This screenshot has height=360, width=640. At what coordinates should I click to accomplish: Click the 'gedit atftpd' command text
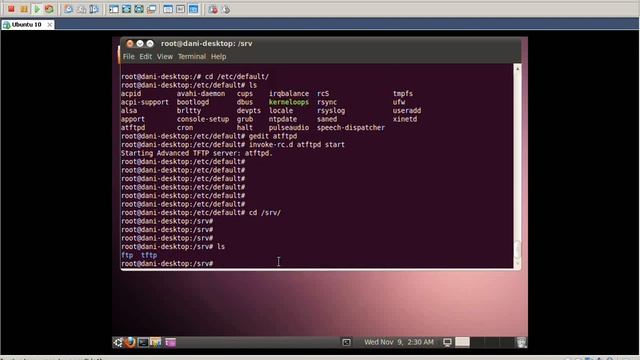(273, 136)
